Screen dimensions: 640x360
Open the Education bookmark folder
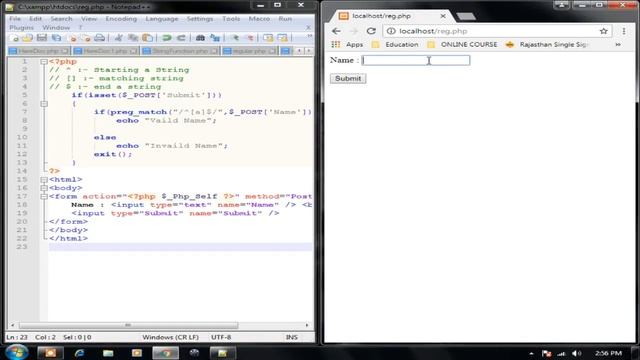395,44
